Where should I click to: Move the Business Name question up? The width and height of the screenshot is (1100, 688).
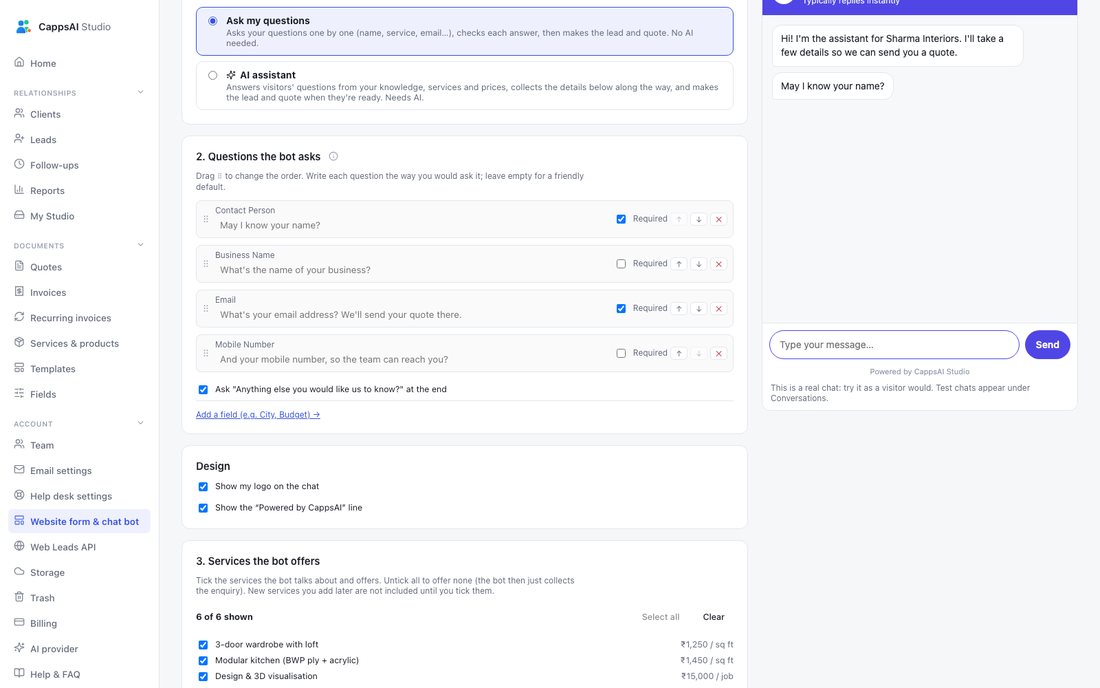click(x=679, y=264)
